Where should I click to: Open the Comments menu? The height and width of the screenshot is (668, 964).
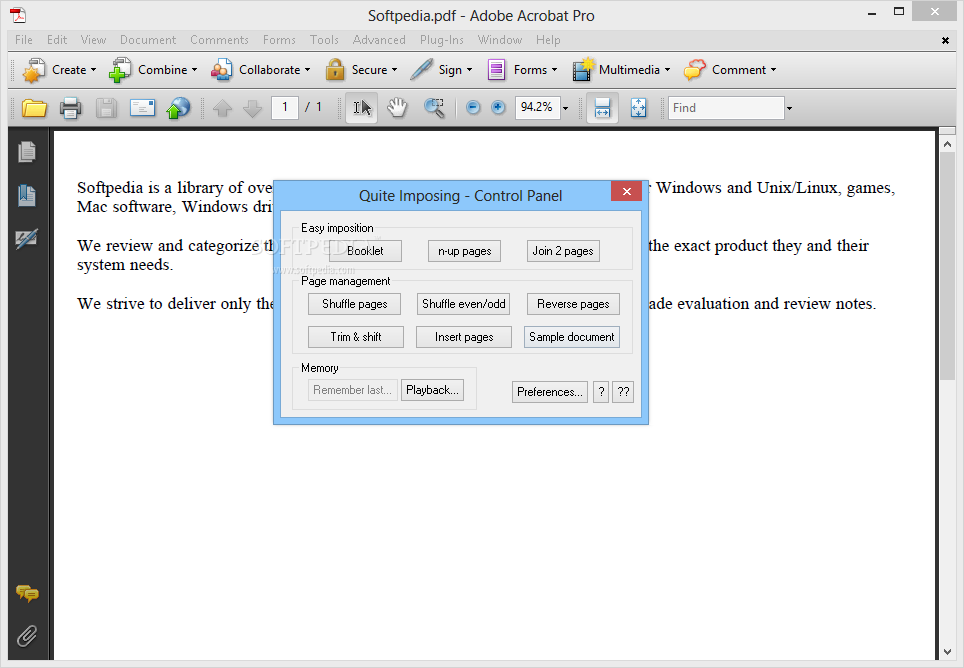tap(219, 40)
